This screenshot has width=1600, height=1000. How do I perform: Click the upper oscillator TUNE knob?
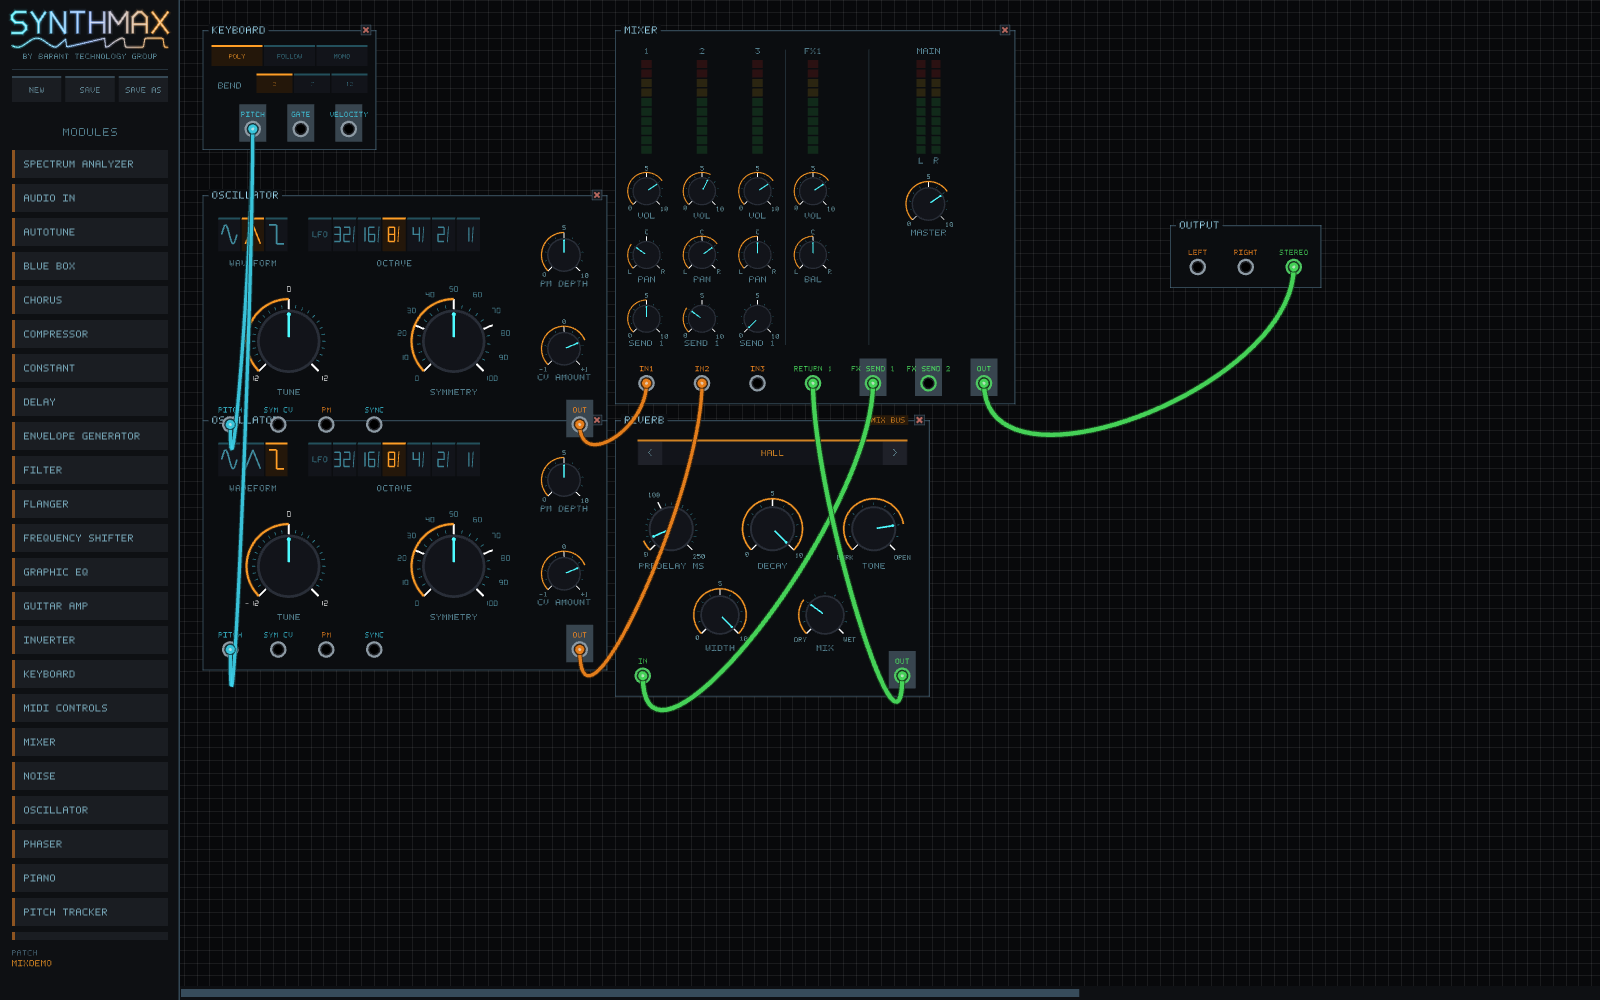[288, 340]
